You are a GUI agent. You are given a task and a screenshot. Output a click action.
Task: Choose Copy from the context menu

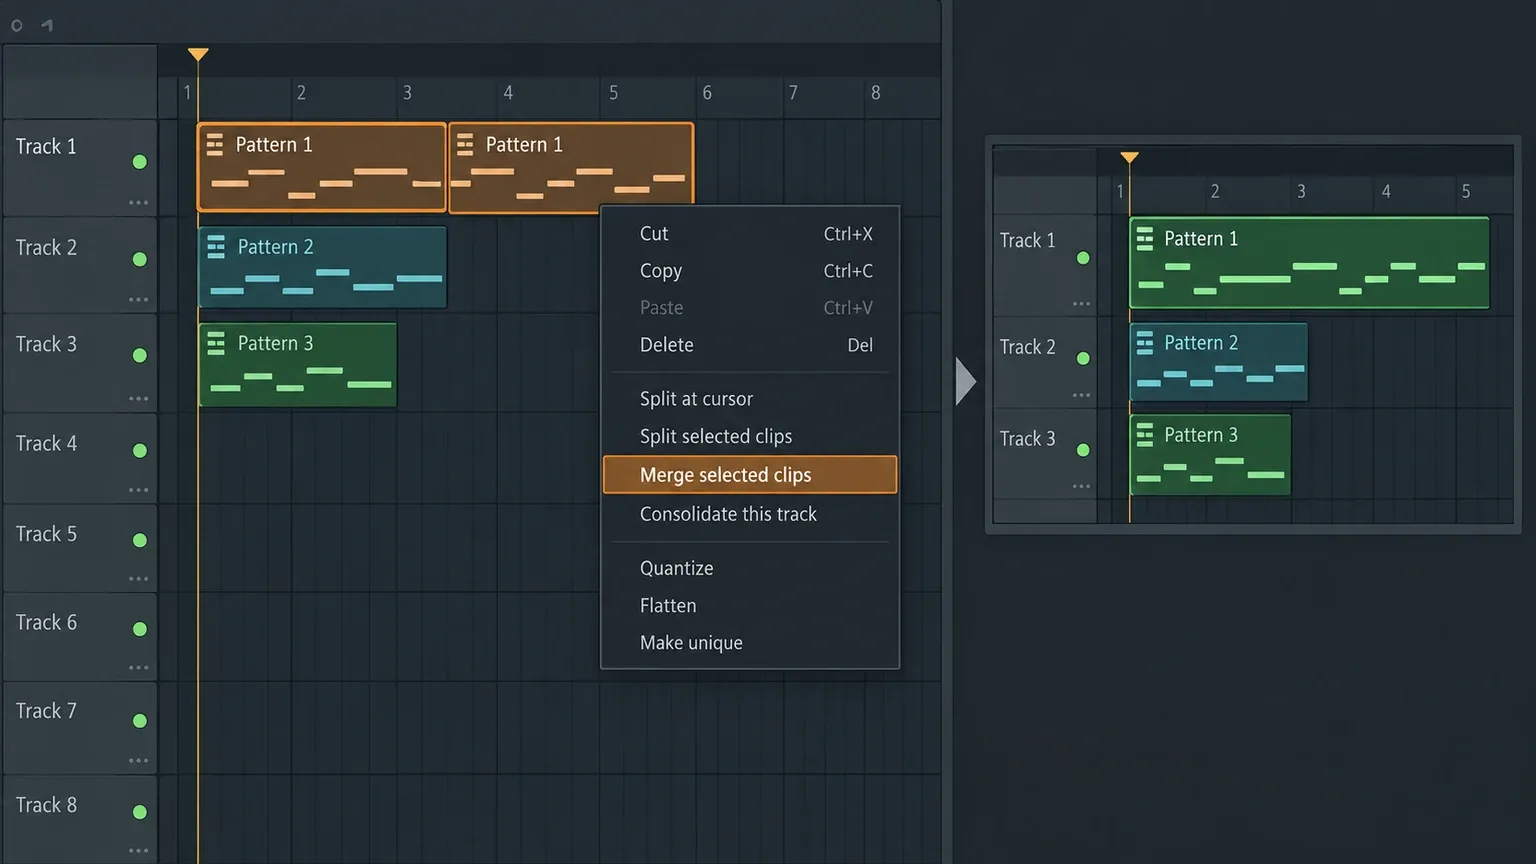(x=750, y=271)
